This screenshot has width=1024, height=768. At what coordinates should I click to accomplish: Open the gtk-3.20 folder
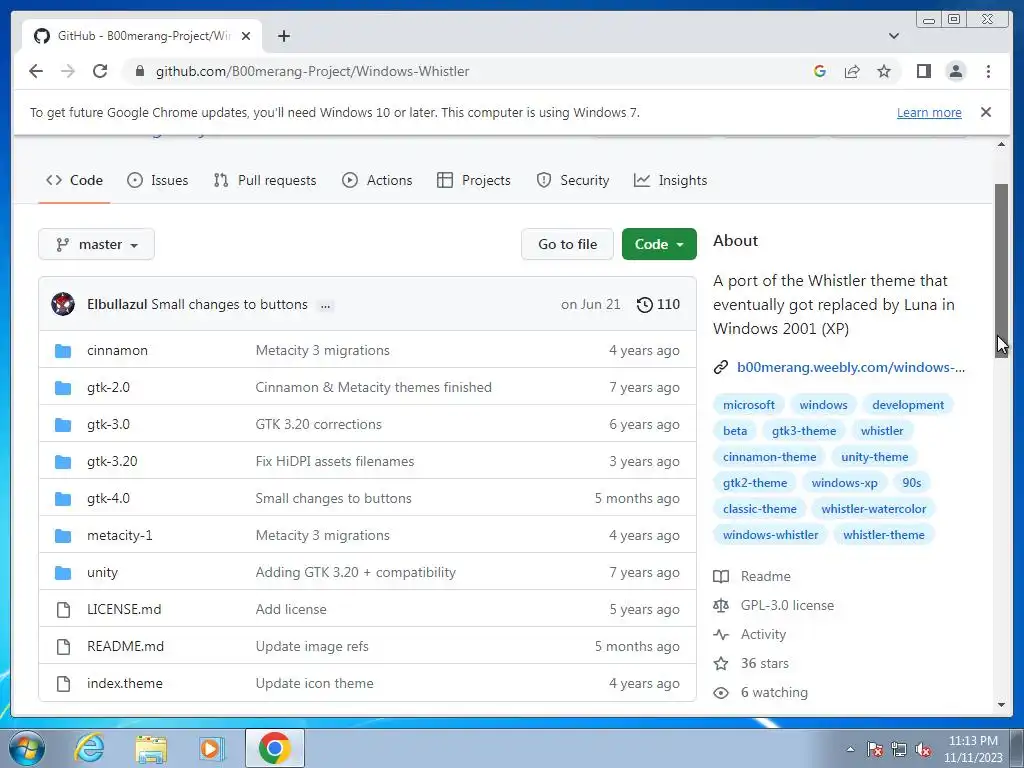pos(112,461)
